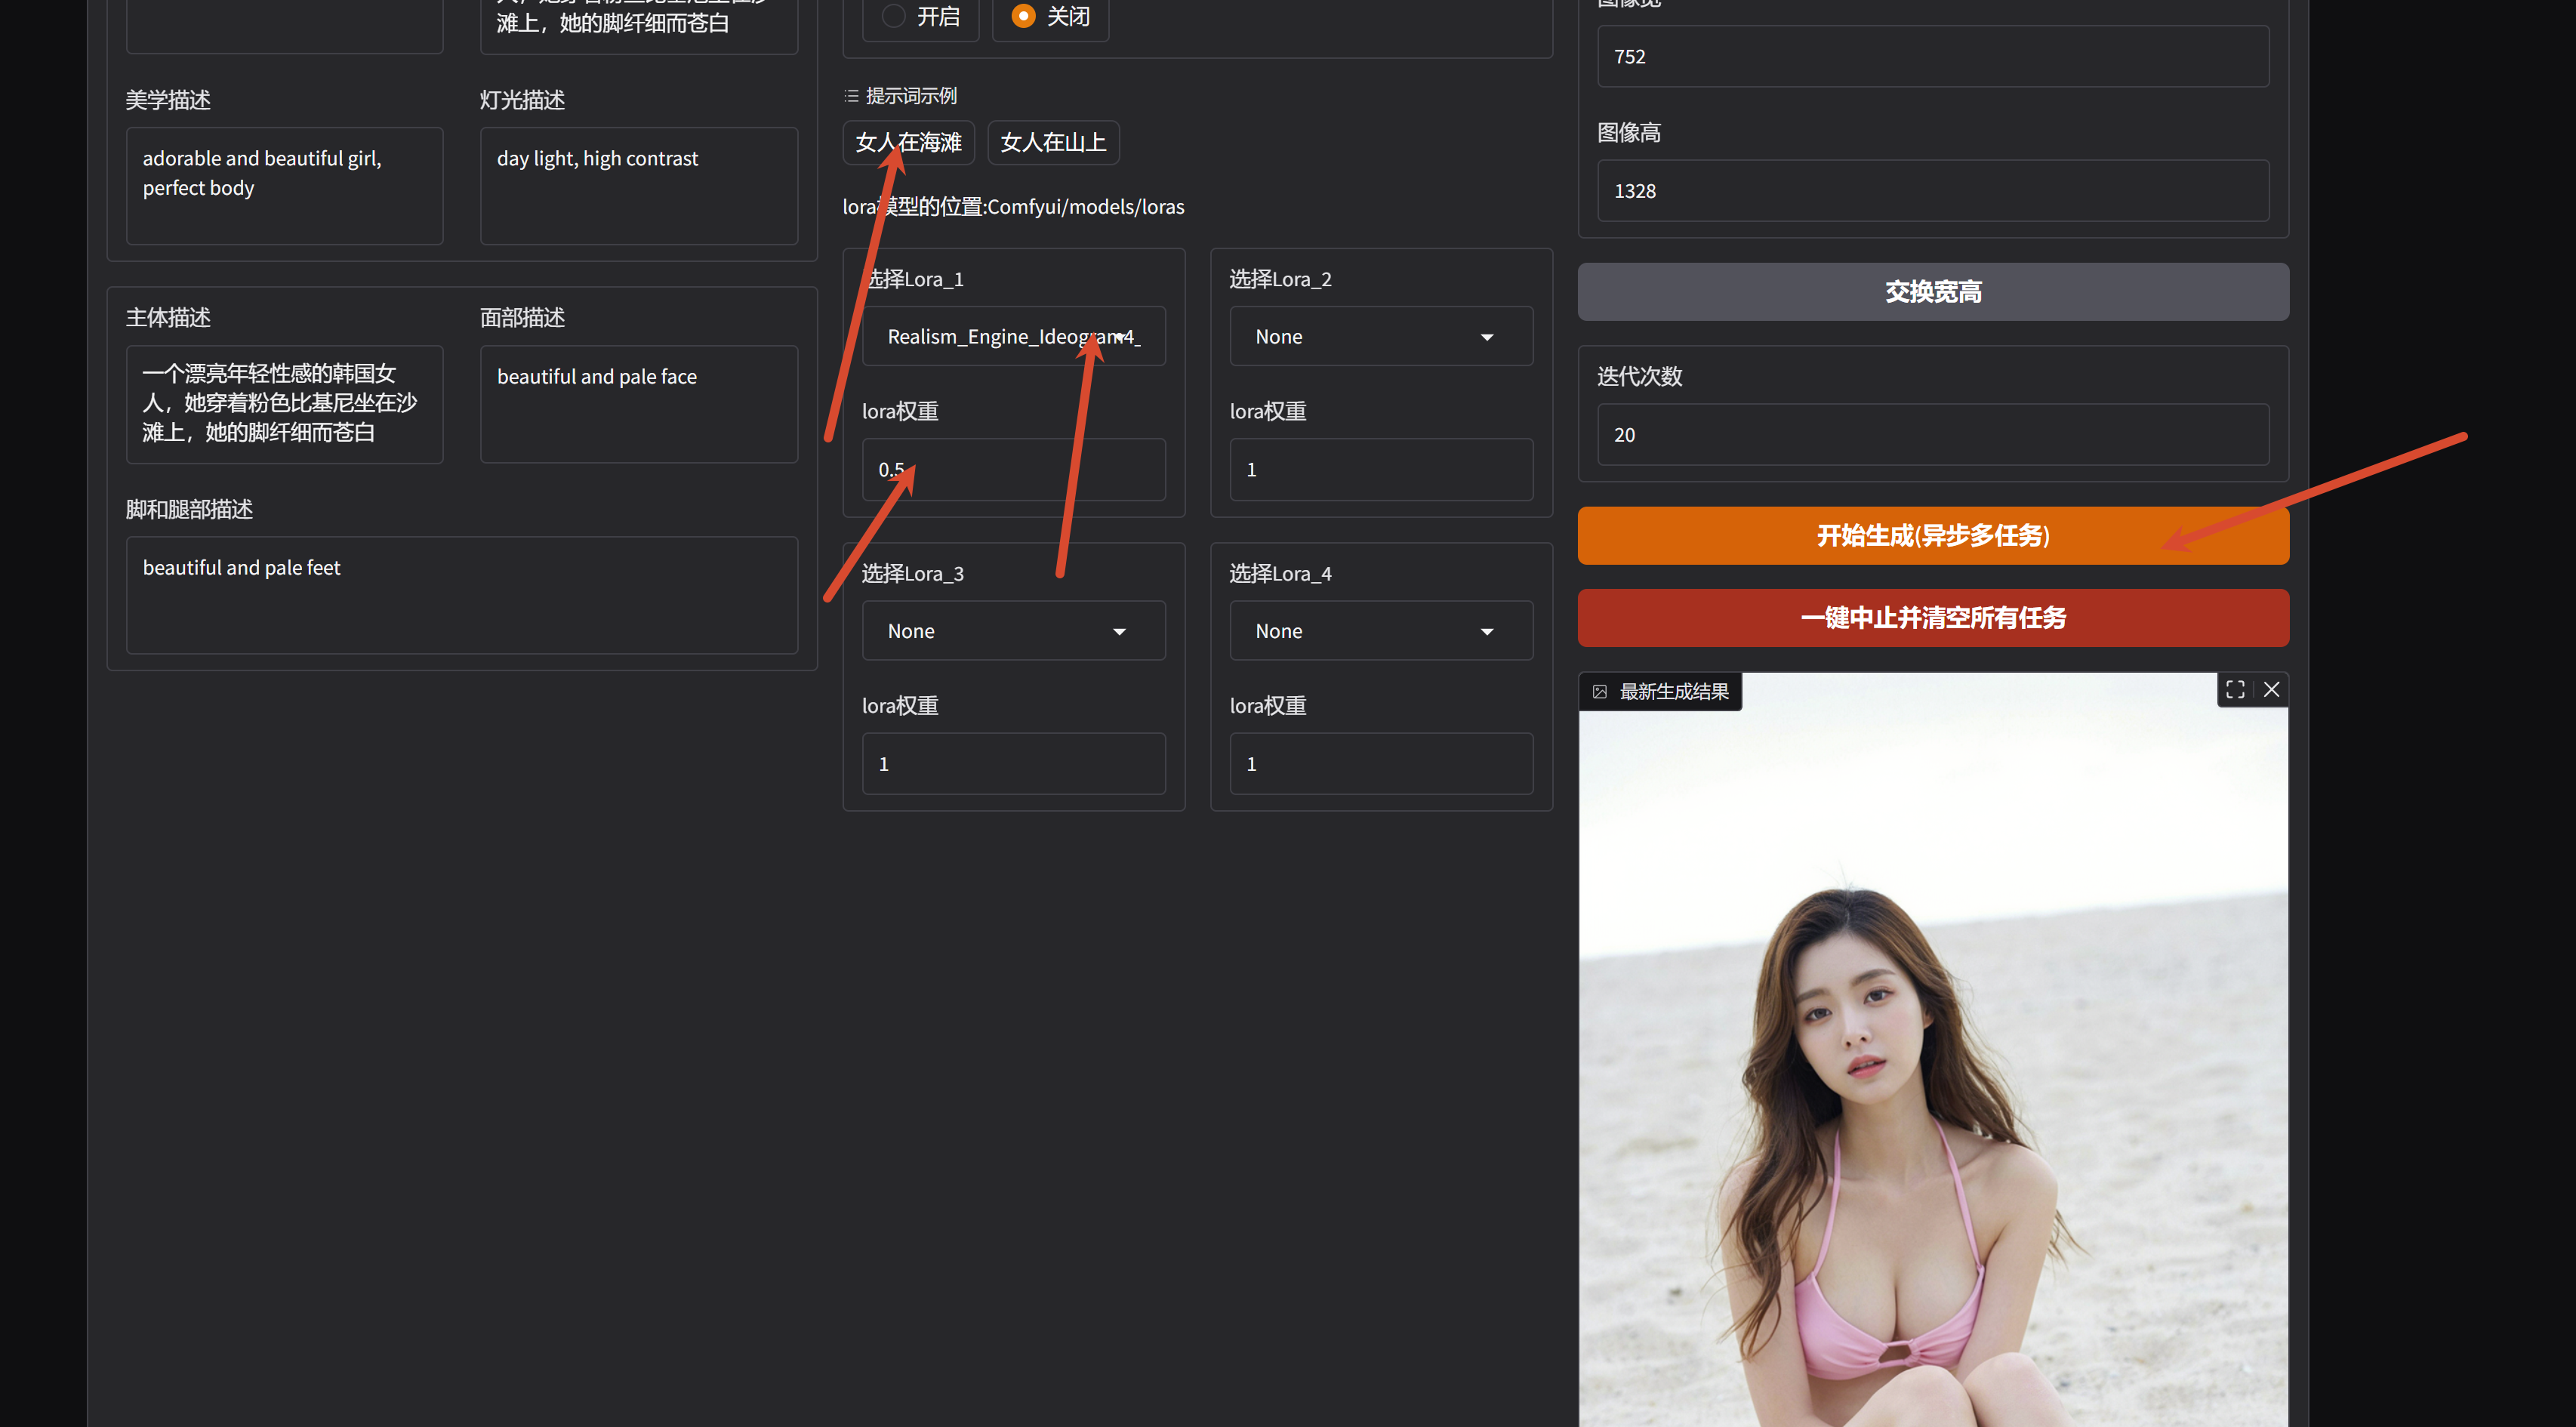Click the 图像高 field showing 1328

(x=1933, y=191)
